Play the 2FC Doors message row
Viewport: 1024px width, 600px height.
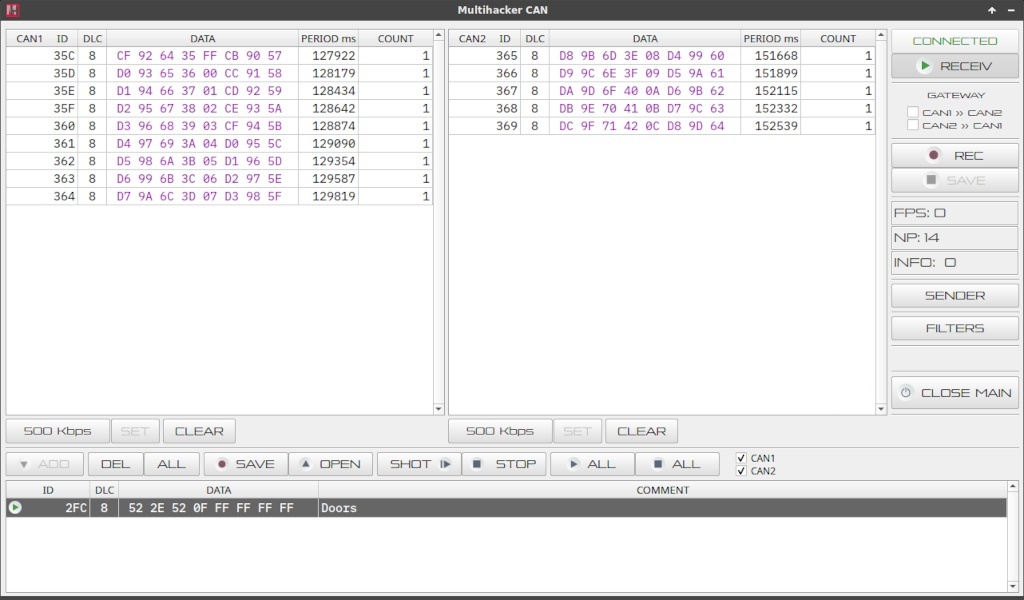(15, 508)
